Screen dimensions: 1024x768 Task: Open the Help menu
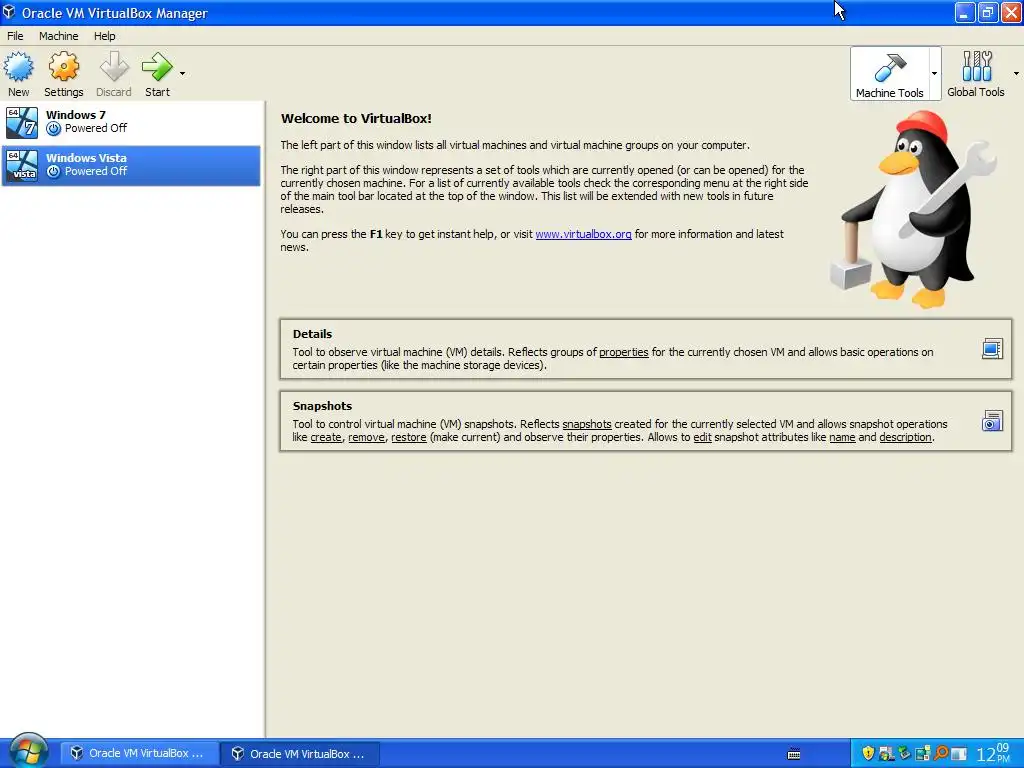click(104, 36)
